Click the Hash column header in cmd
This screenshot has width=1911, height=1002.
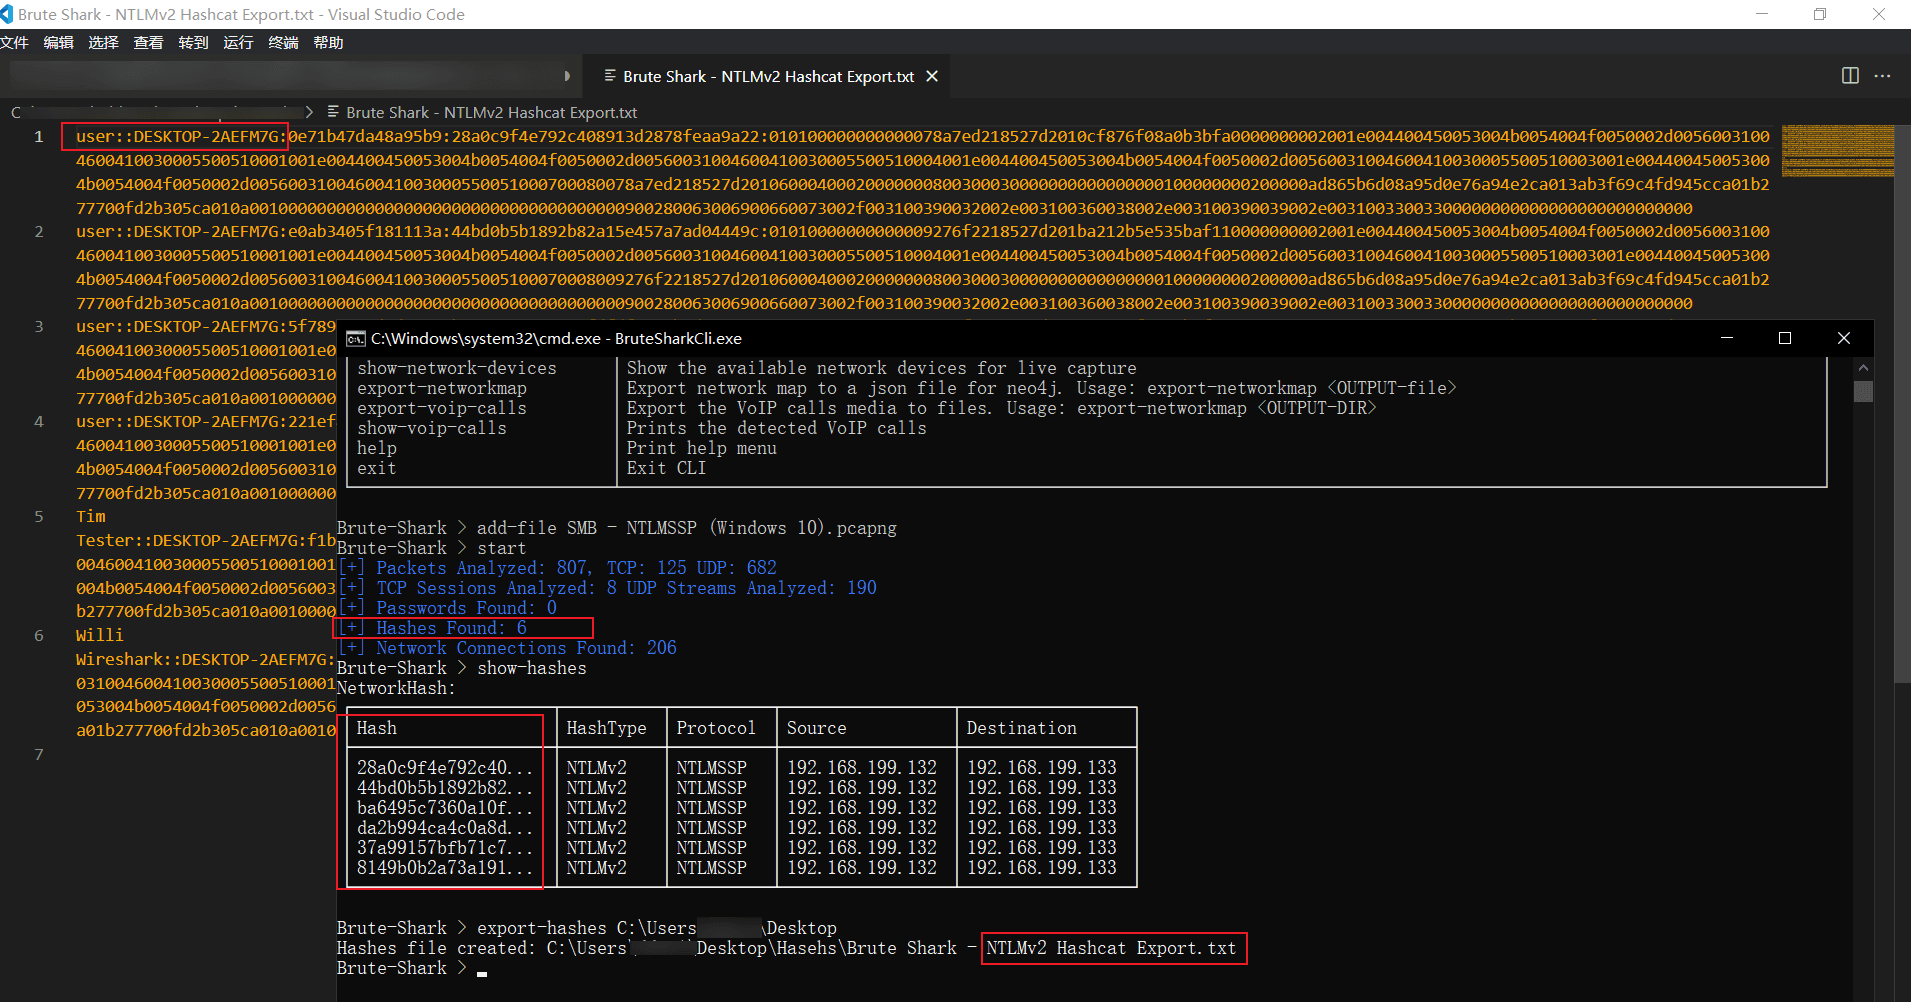pyautogui.click(x=377, y=728)
